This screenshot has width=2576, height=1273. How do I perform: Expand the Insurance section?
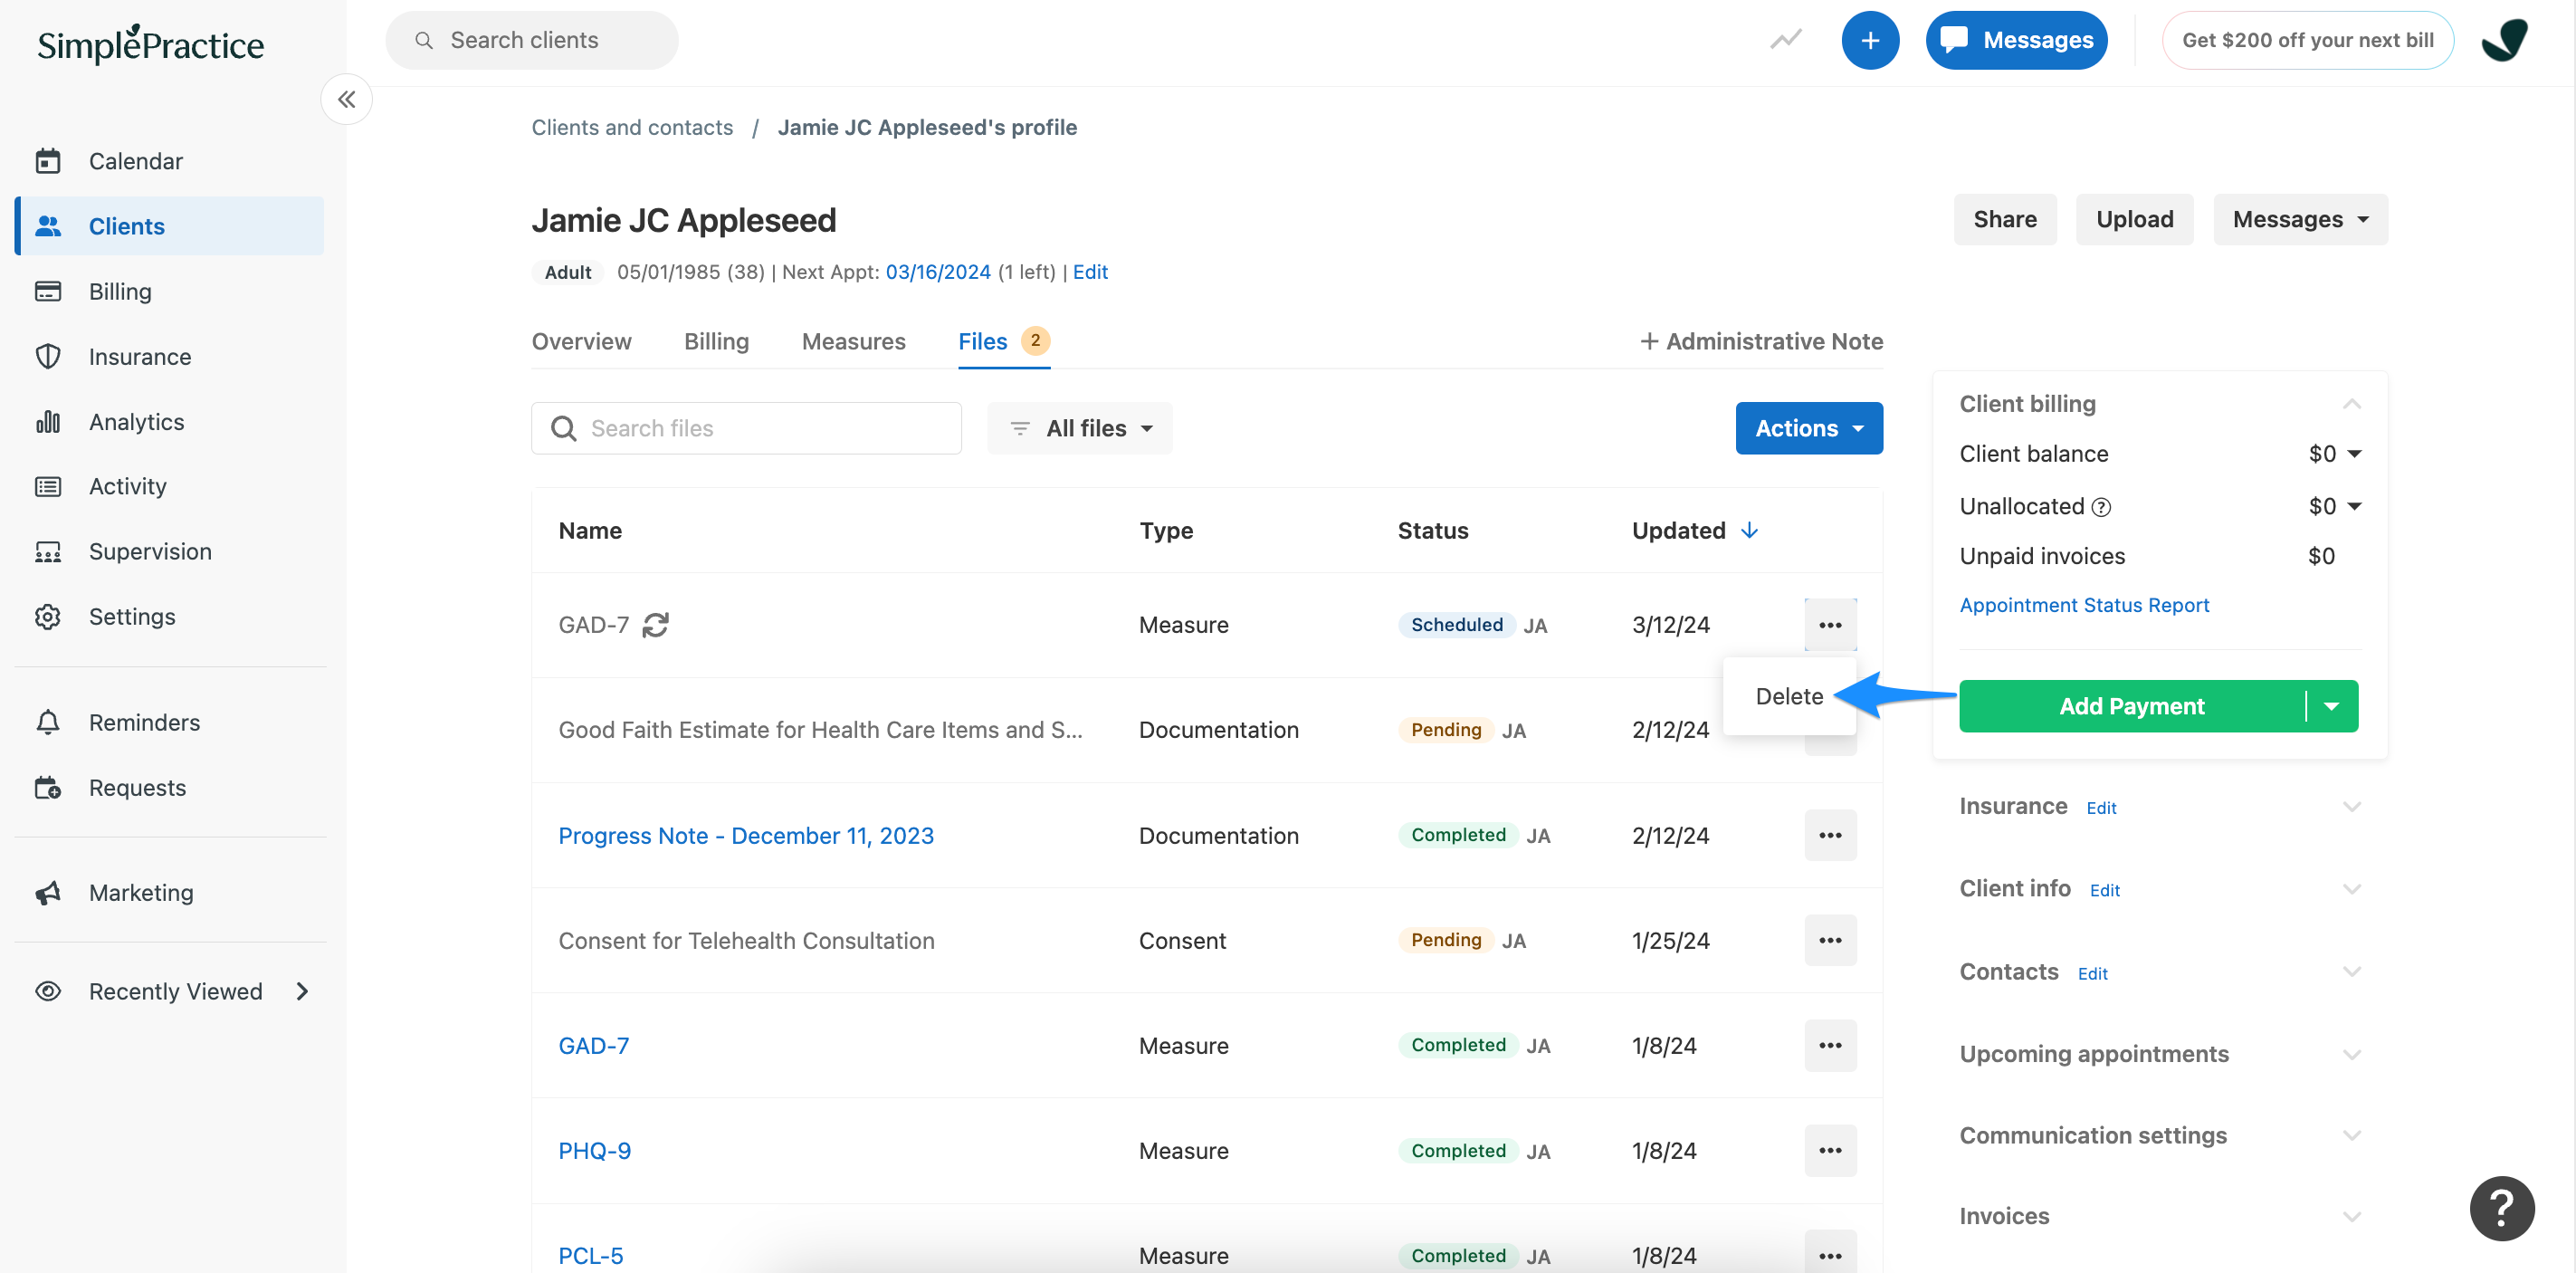coord(2351,807)
